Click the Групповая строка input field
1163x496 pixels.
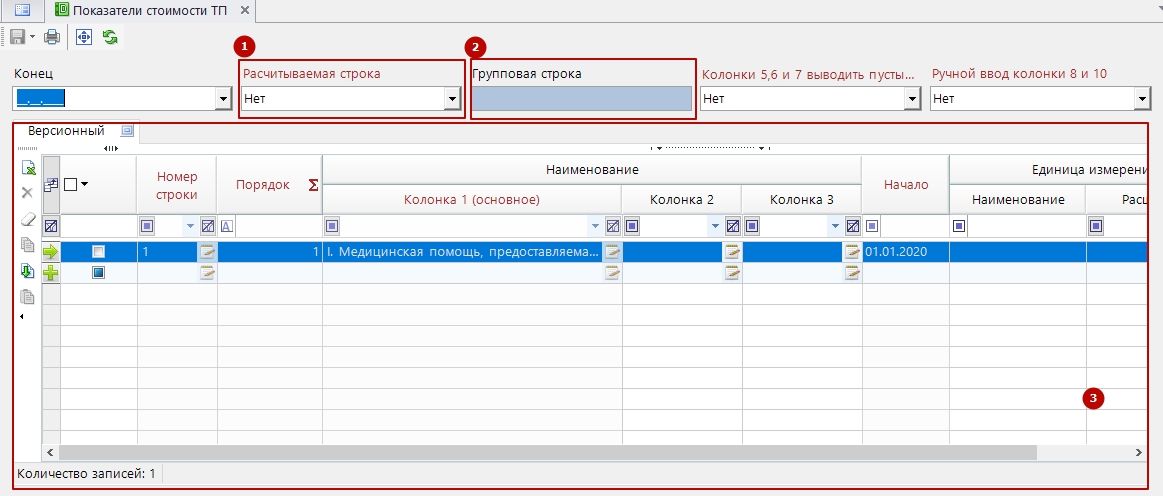coord(581,98)
